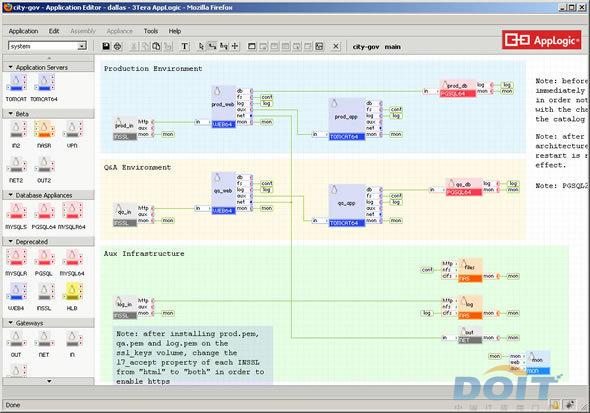Select the arrow pointer tool
Image resolution: width=590 pixels, height=413 pixels.
coord(201,46)
